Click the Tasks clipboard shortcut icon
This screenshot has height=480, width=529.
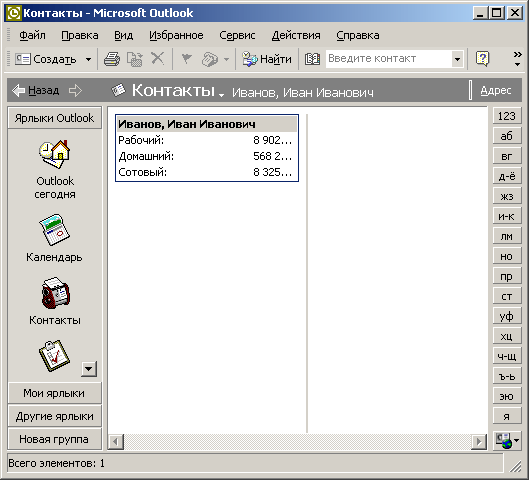pyautogui.click(x=54, y=356)
